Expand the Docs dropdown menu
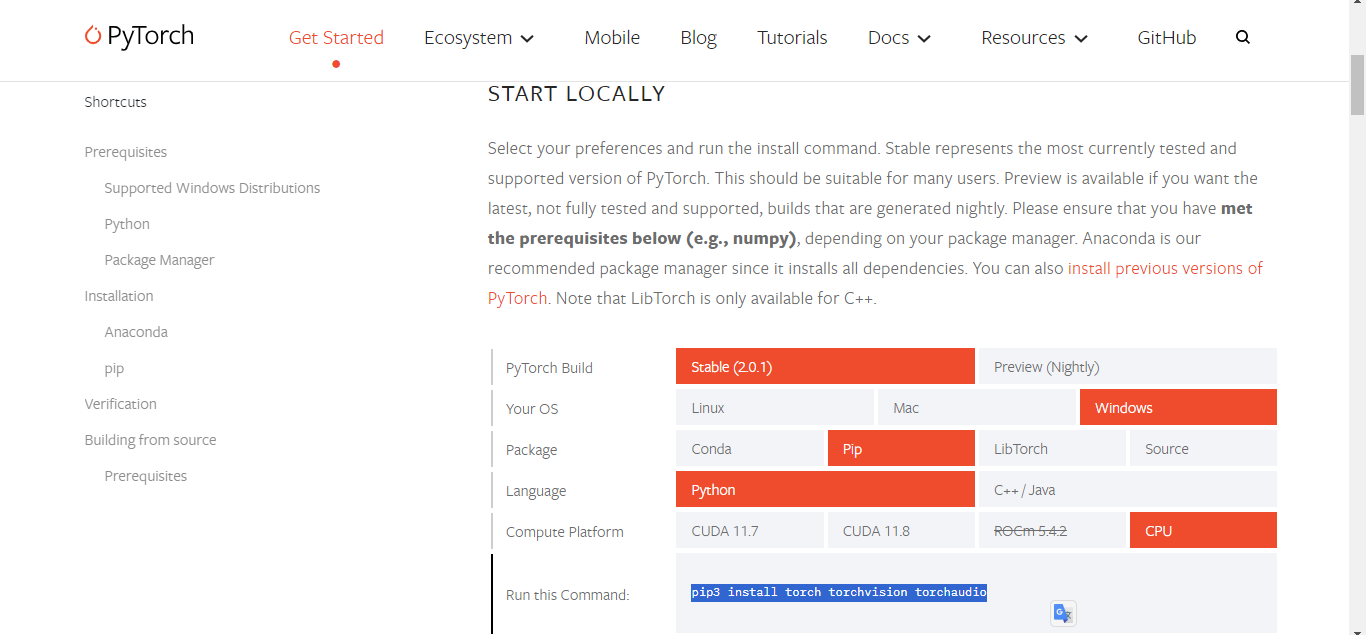Image resolution: width=1366 pixels, height=635 pixels. pos(899,37)
